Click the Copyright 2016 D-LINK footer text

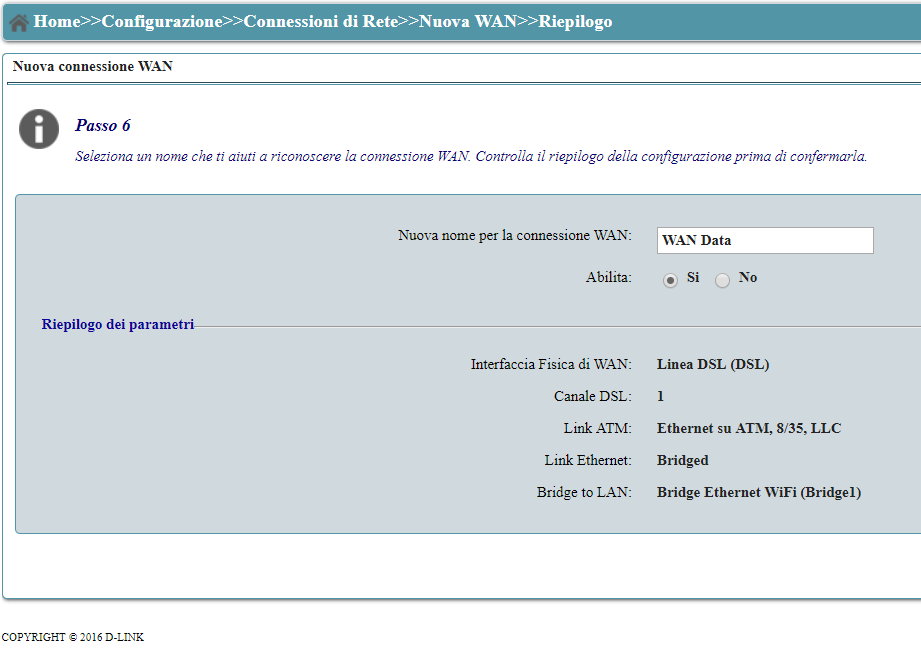[72, 637]
